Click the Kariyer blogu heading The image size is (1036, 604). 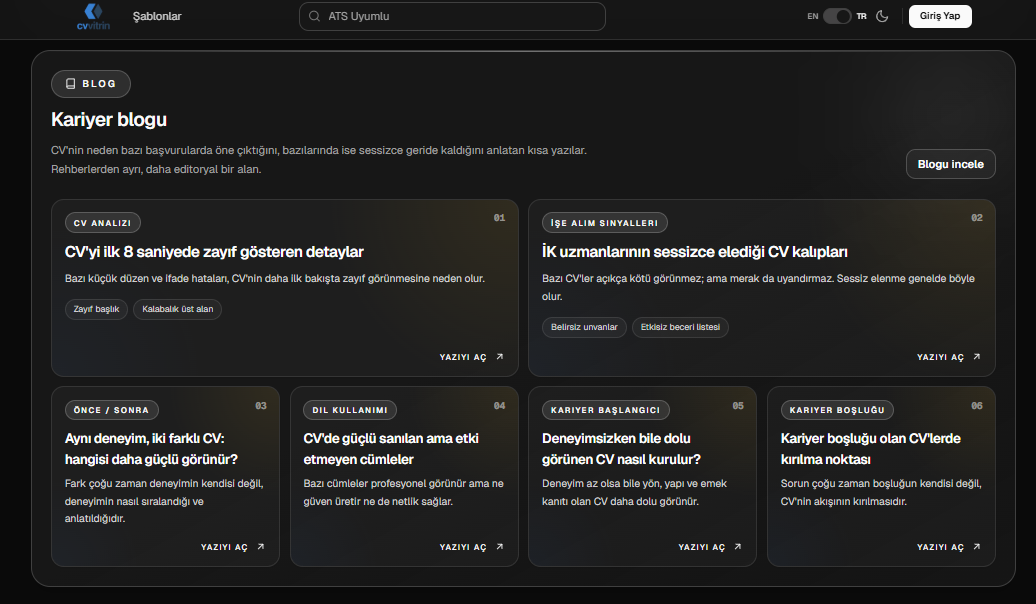[x=109, y=120]
